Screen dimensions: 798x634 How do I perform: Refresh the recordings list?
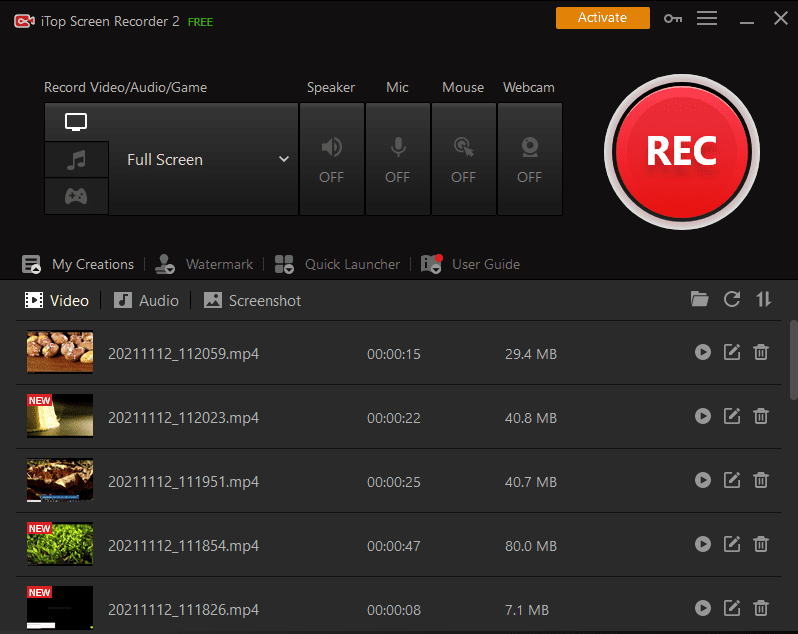pos(732,299)
